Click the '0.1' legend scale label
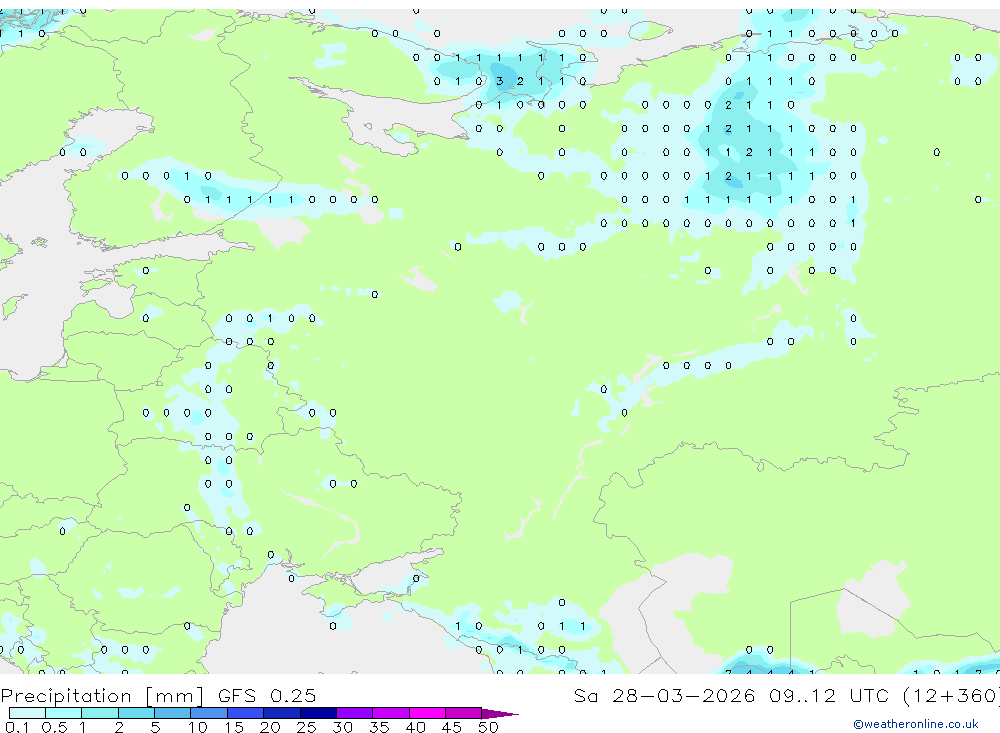This screenshot has width=1000, height=733. tap(17, 727)
